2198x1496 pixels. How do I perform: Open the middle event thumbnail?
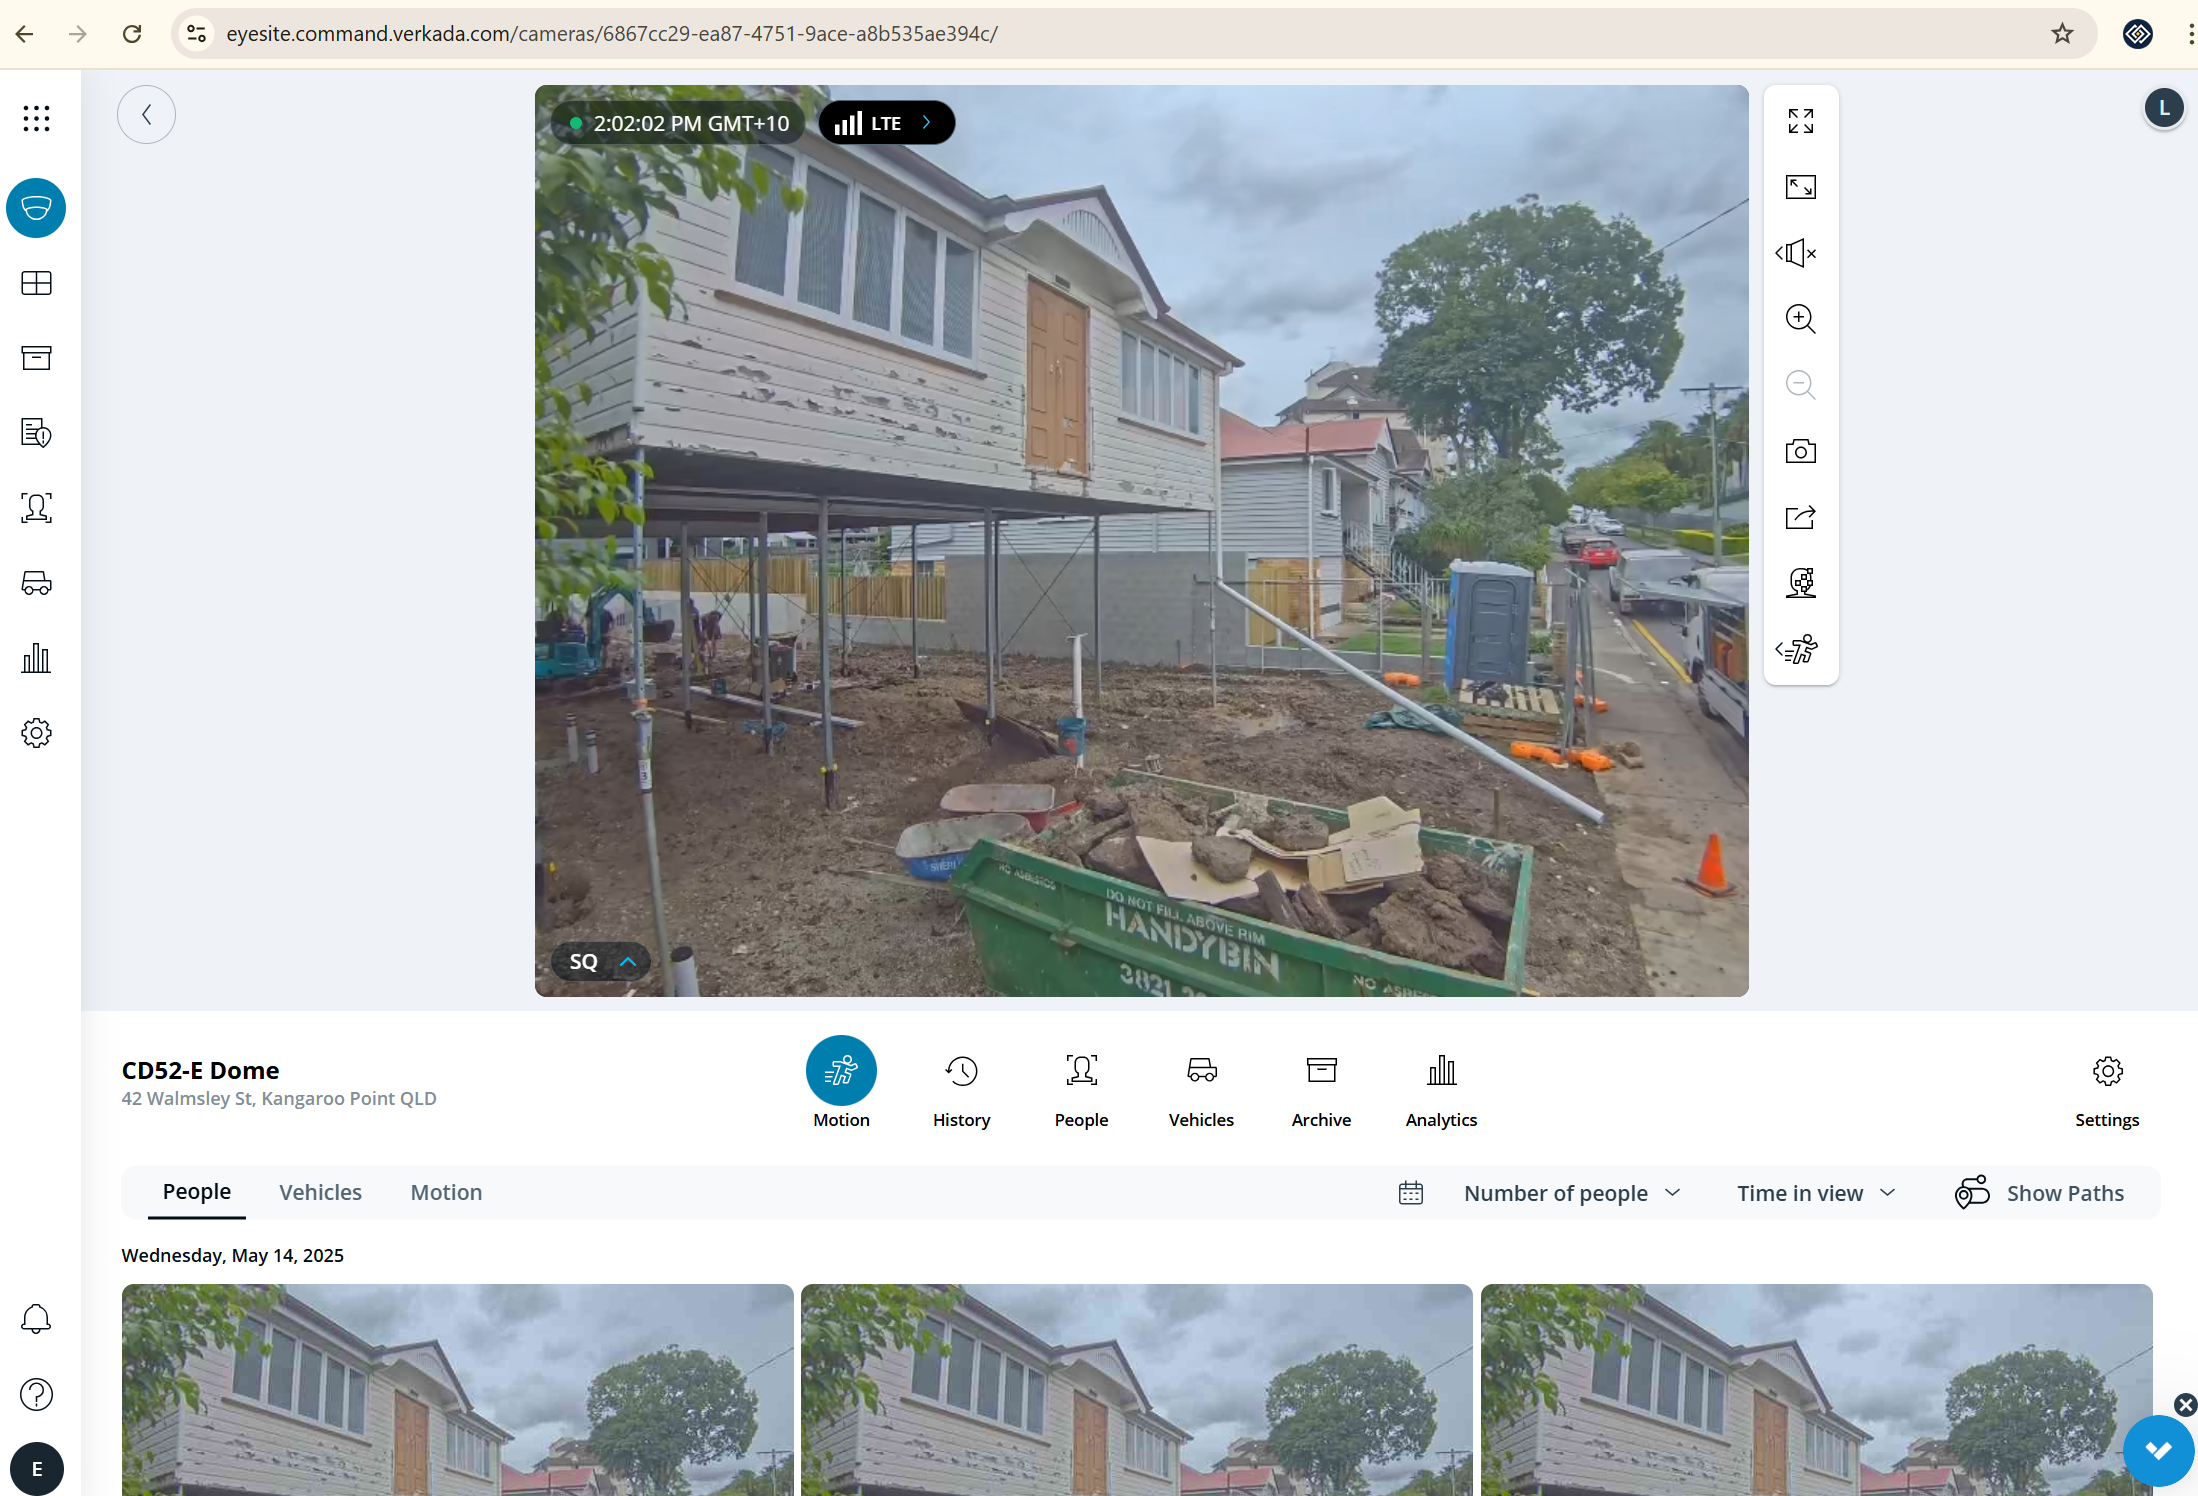tap(1136, 1390)
